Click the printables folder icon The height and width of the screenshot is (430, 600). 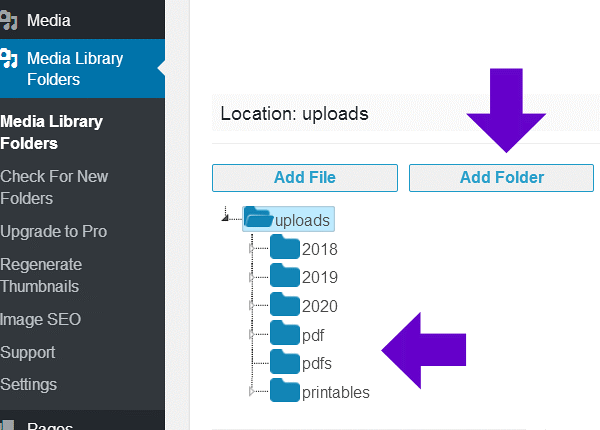pyautogui.click(x=285, y=391)
